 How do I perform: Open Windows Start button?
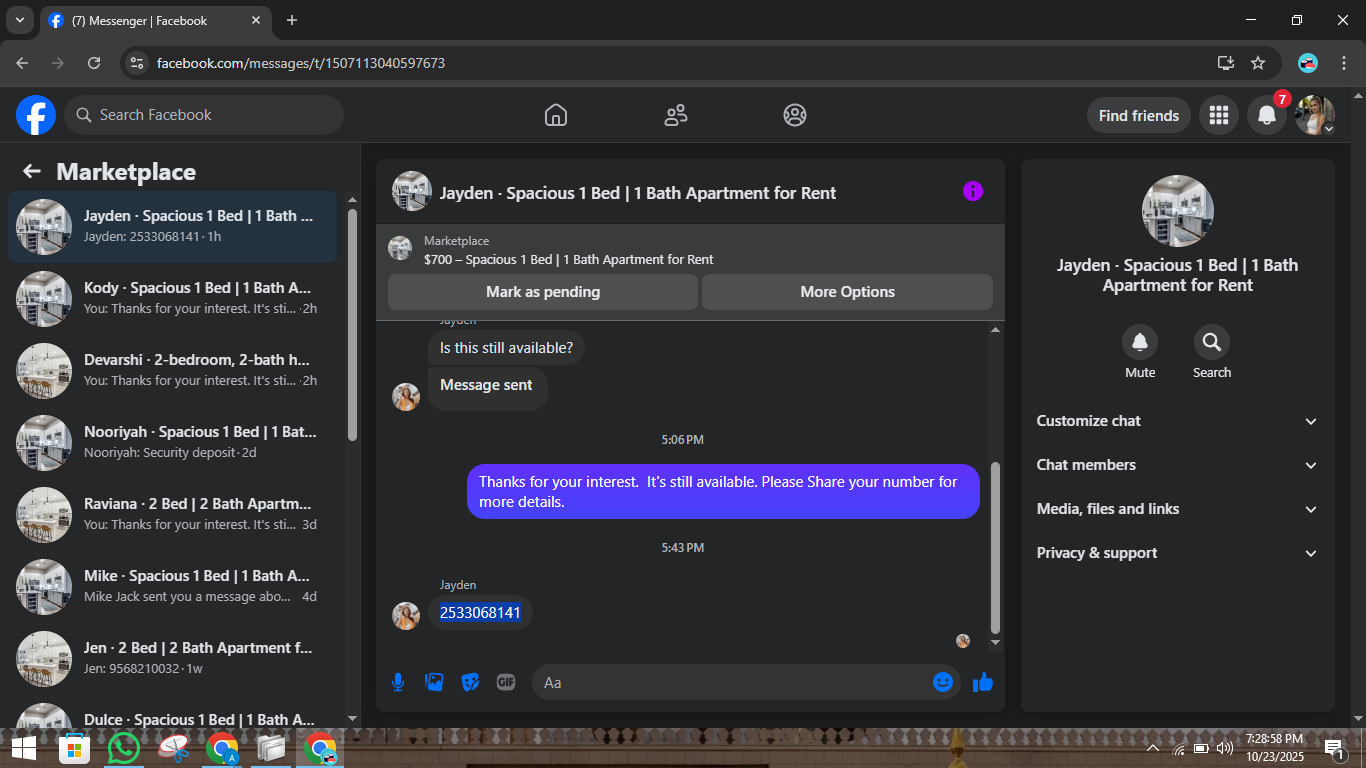(x=24, y=748)
